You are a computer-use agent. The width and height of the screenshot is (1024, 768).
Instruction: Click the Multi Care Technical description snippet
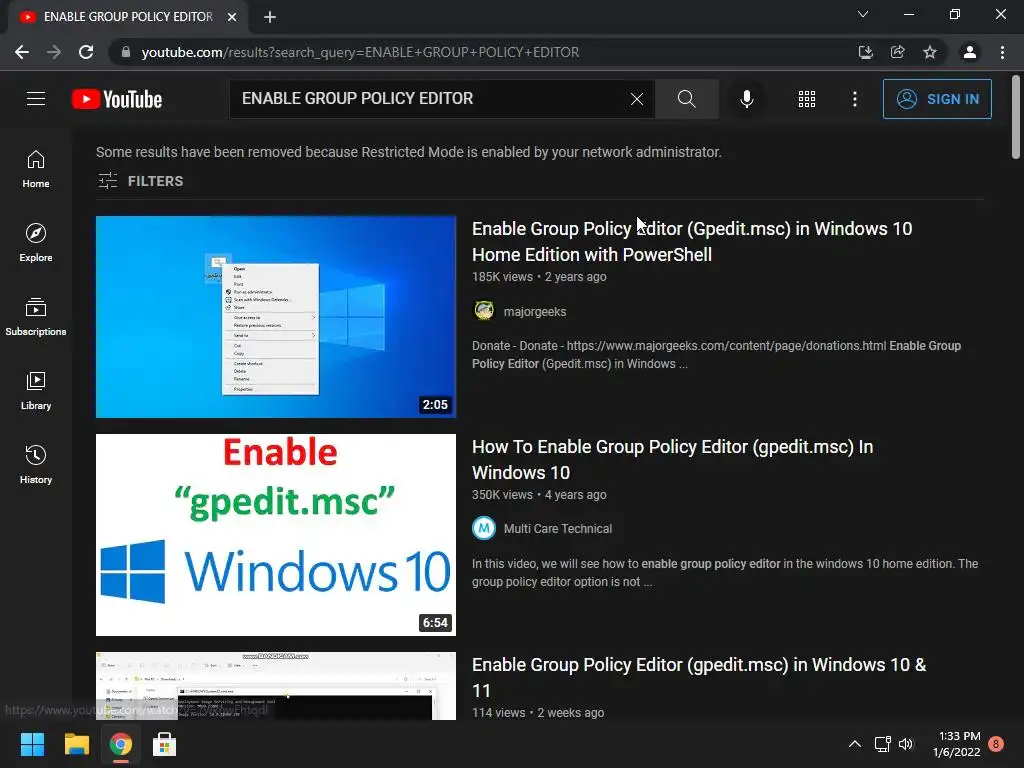725,573
